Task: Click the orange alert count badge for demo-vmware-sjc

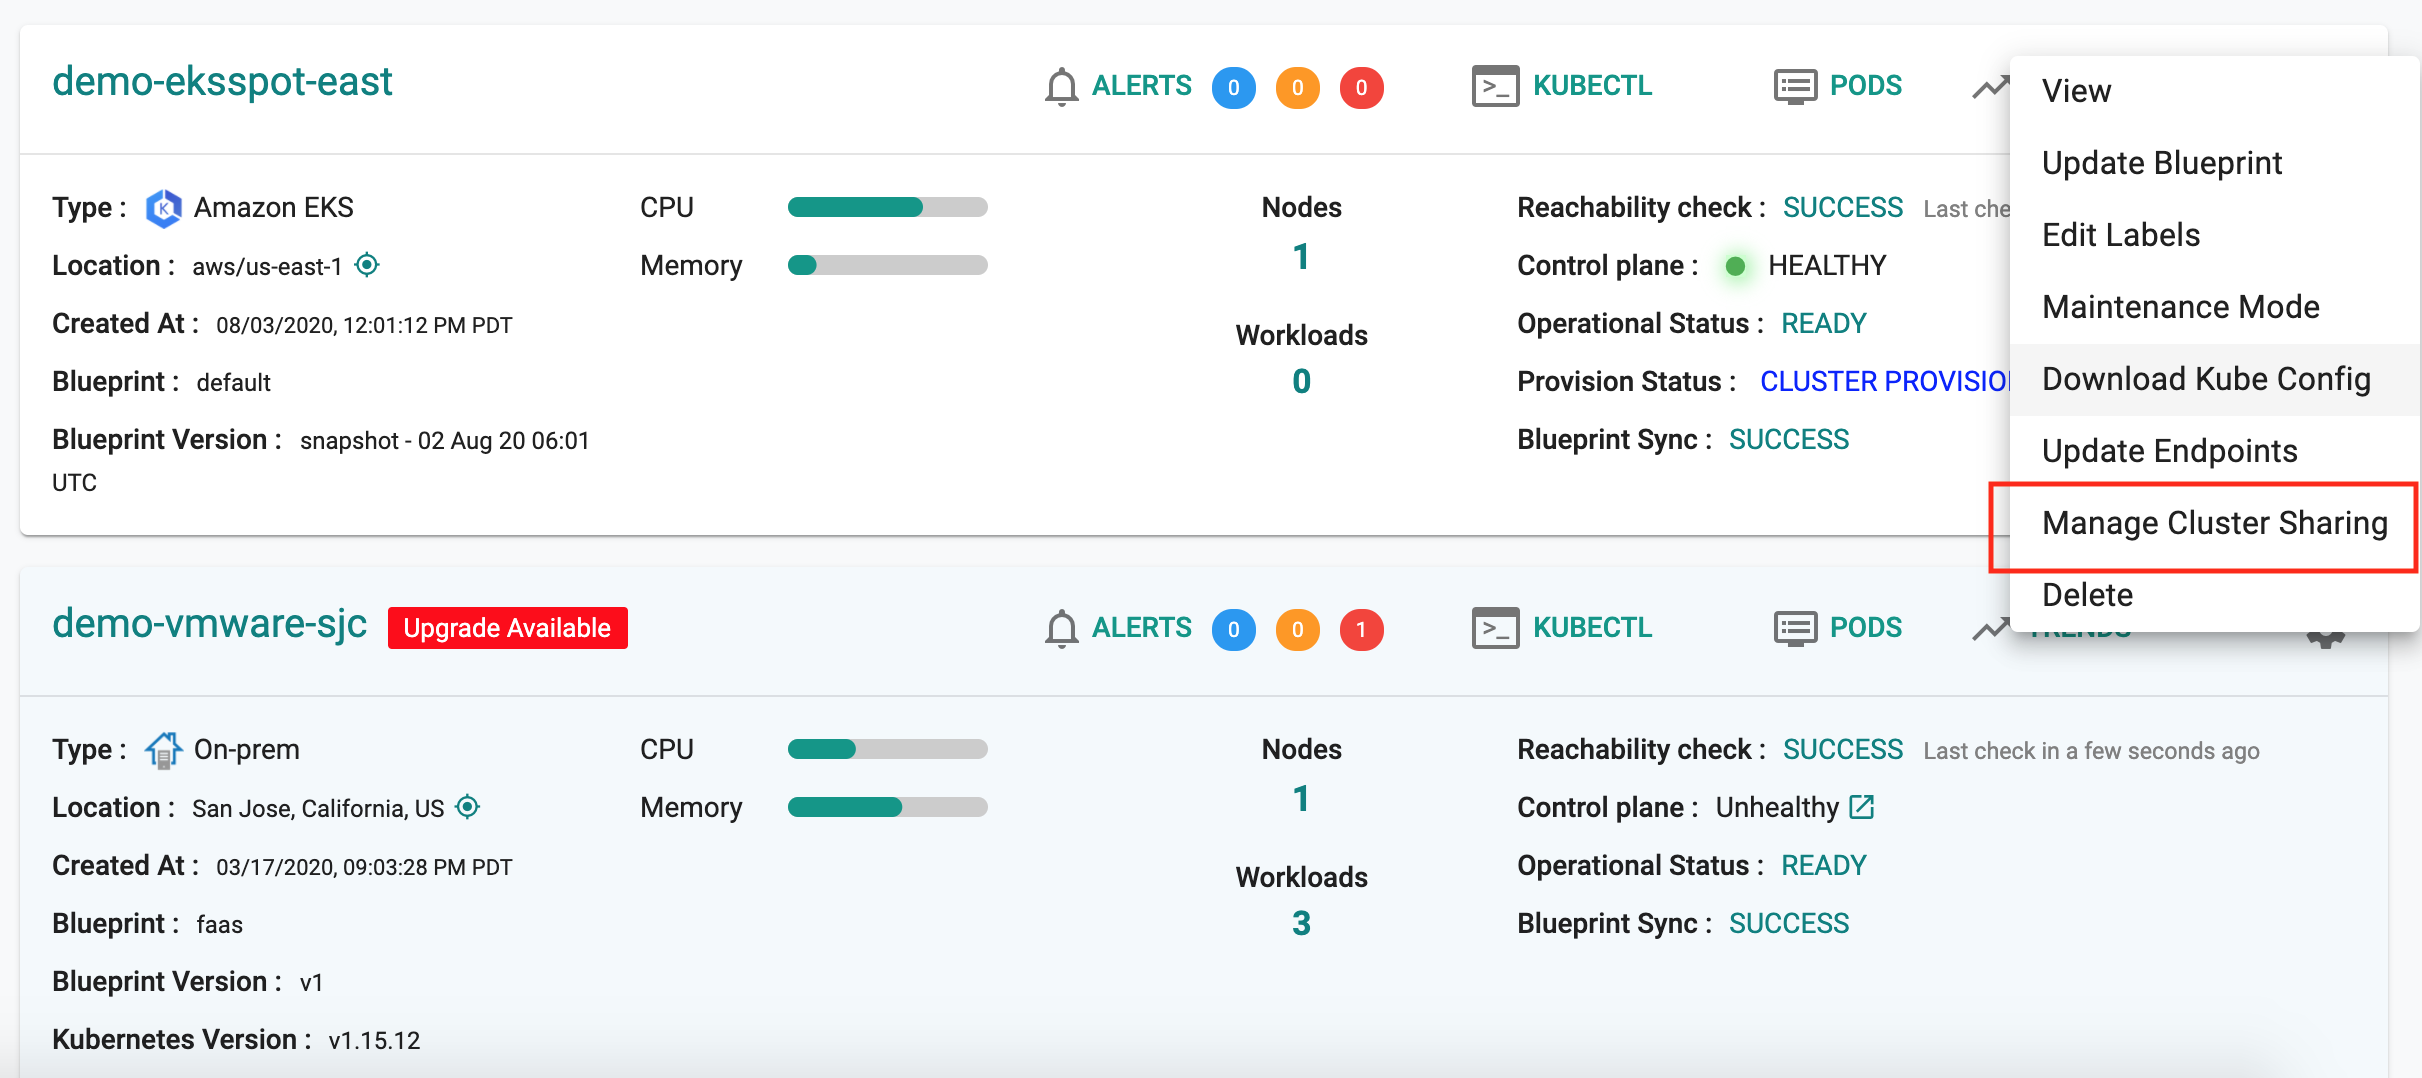Action: pyautogui.click(x=1297, y=630)
